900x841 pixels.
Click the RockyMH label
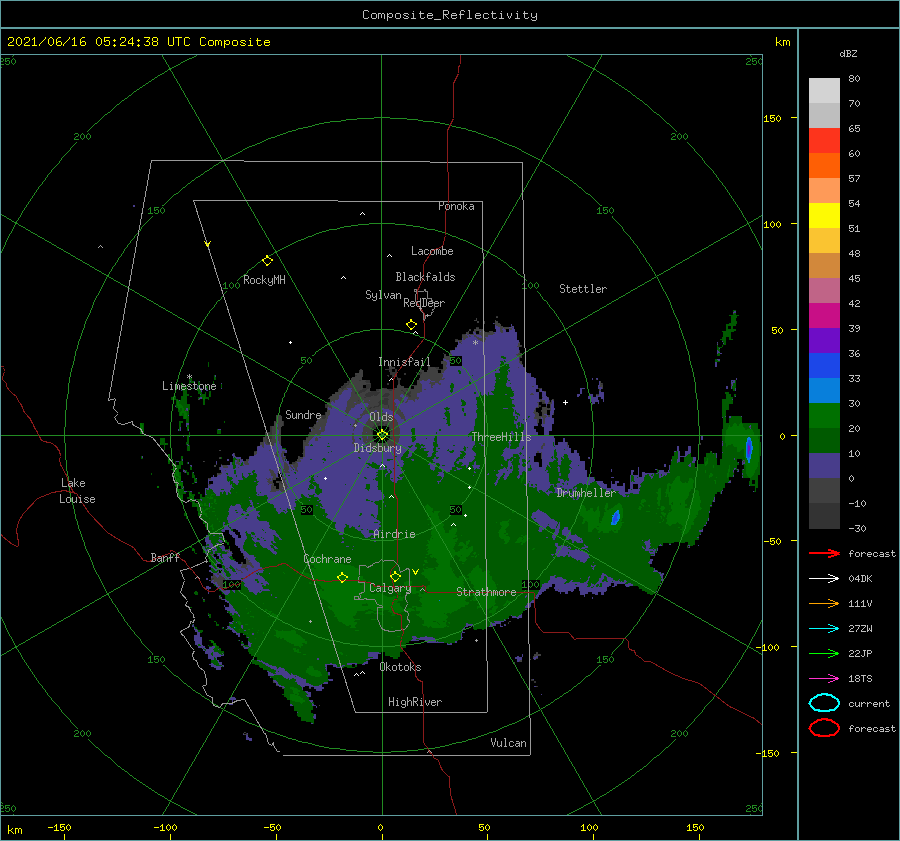click(x=264, y=280)
